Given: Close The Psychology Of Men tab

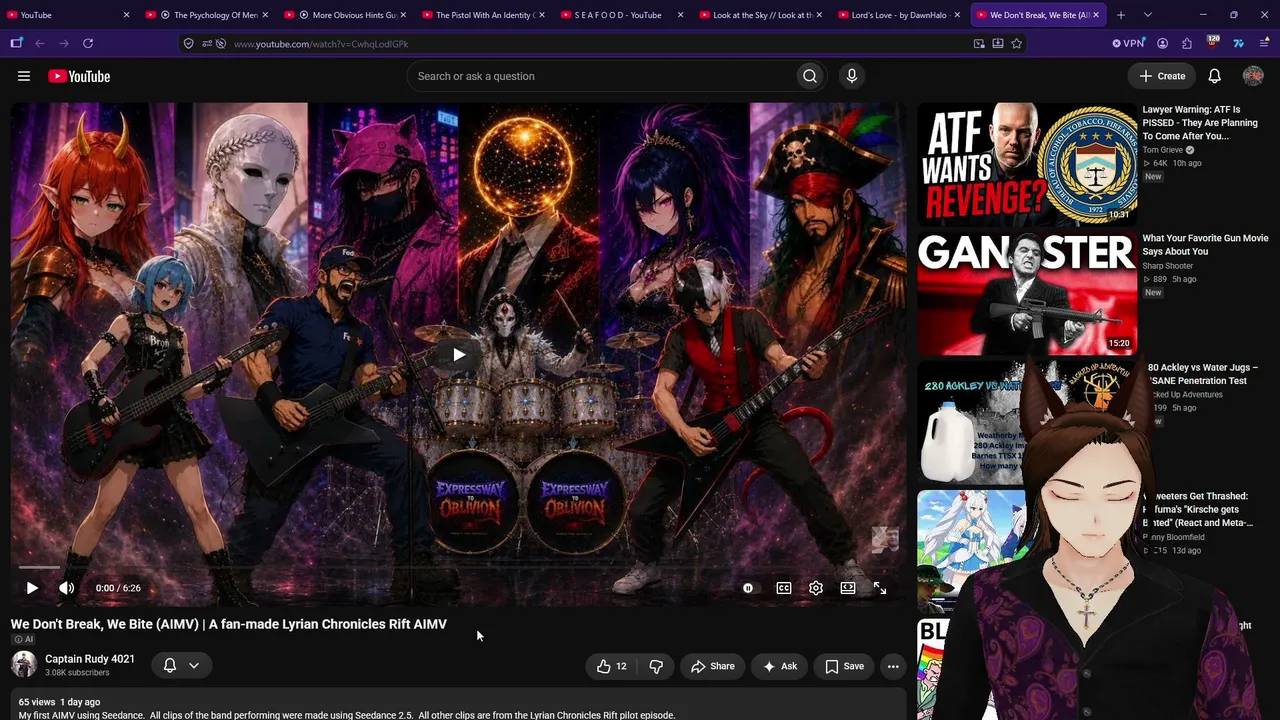Looking at the screenshot, I should 265,15.
